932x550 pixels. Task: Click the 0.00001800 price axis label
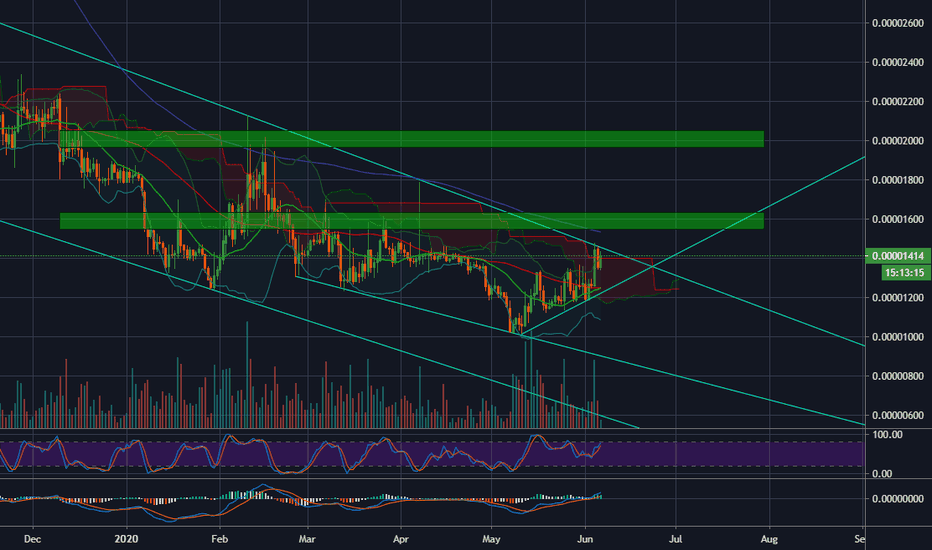point(898,180)
